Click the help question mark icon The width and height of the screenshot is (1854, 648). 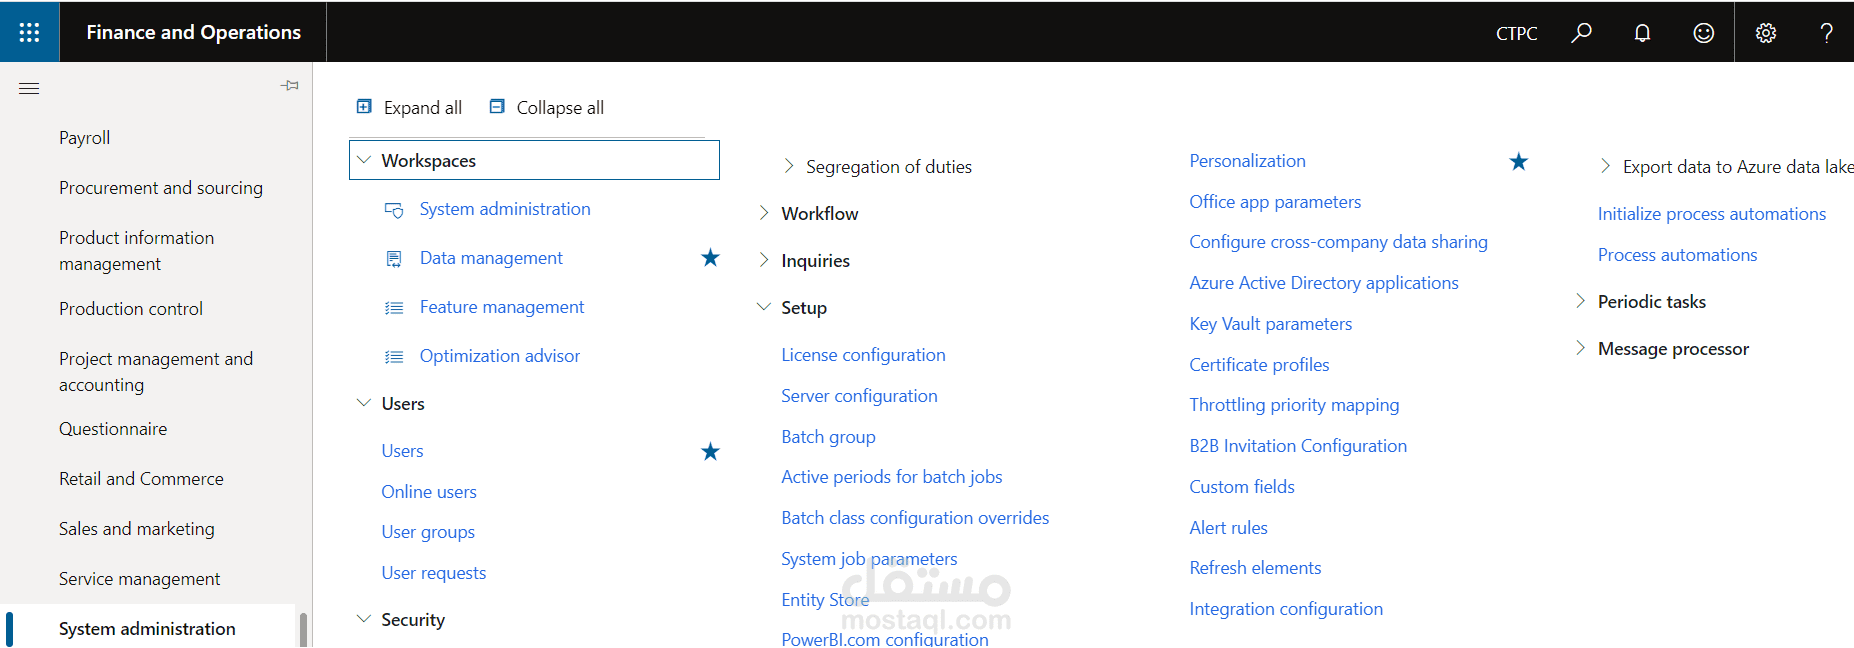point(1826,33)
